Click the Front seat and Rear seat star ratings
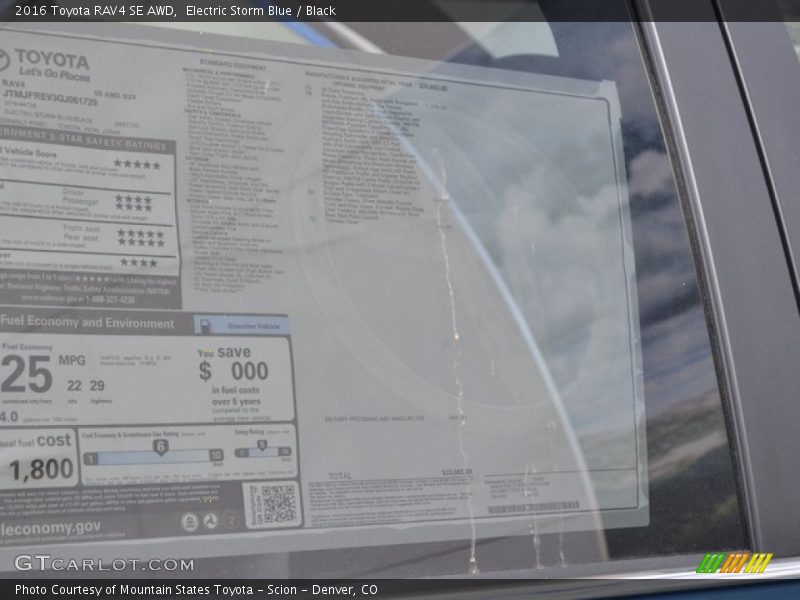800x600 pixels. point(141,238)
